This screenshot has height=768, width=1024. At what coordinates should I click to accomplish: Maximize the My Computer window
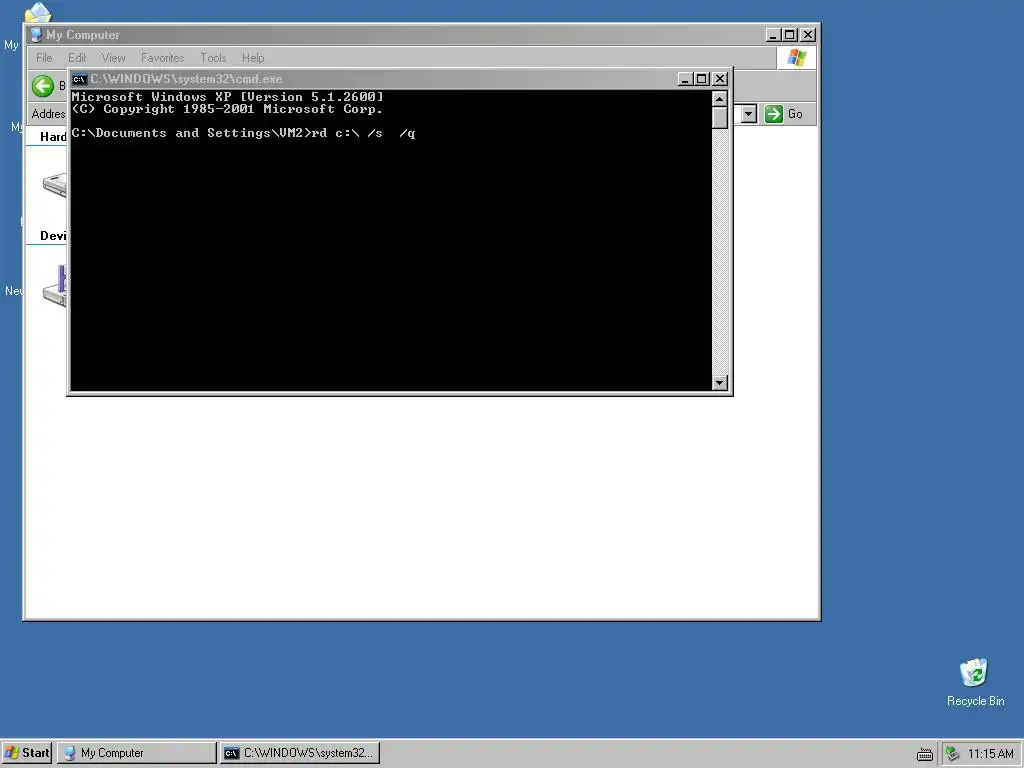(790, 35)
